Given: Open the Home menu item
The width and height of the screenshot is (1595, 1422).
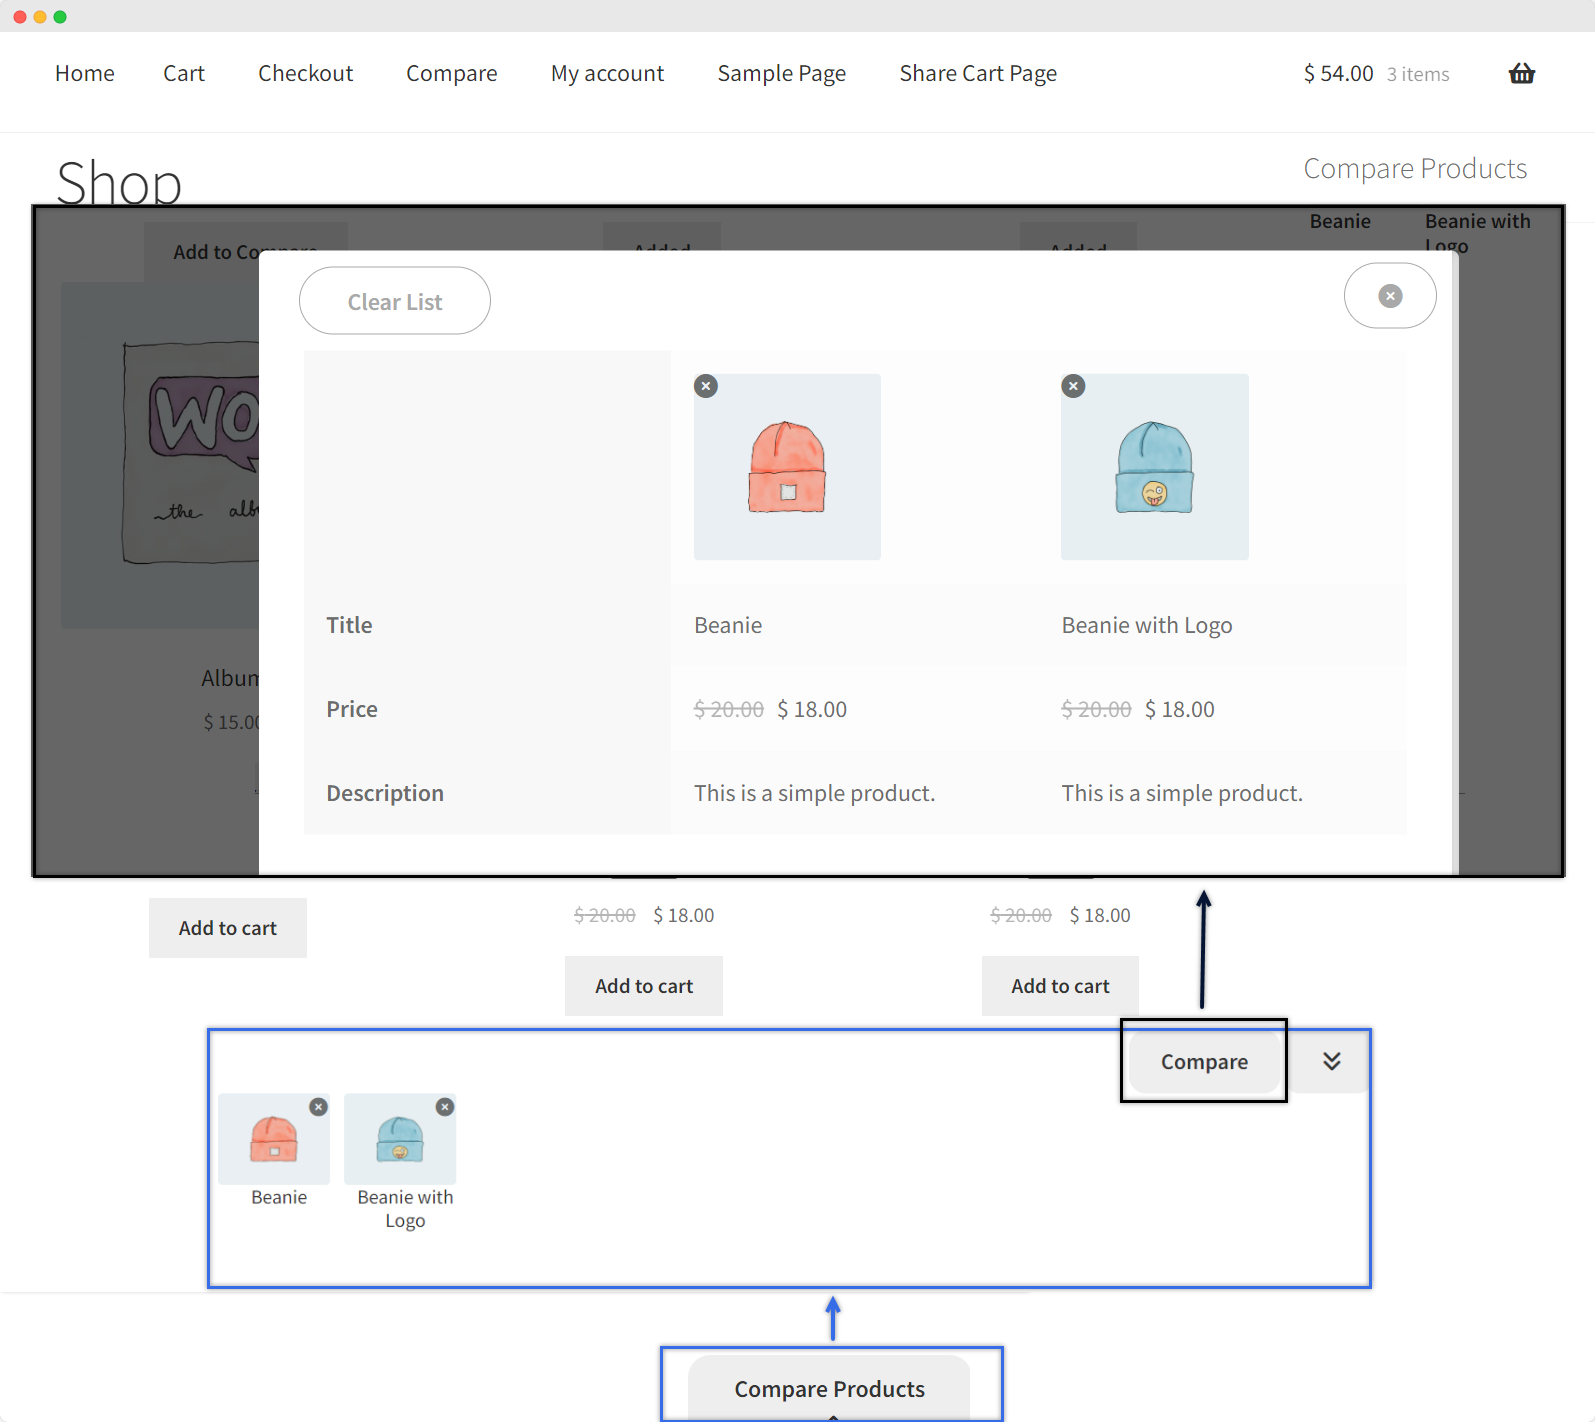Looking at the screenshot, I should click(x=85, y=73).
